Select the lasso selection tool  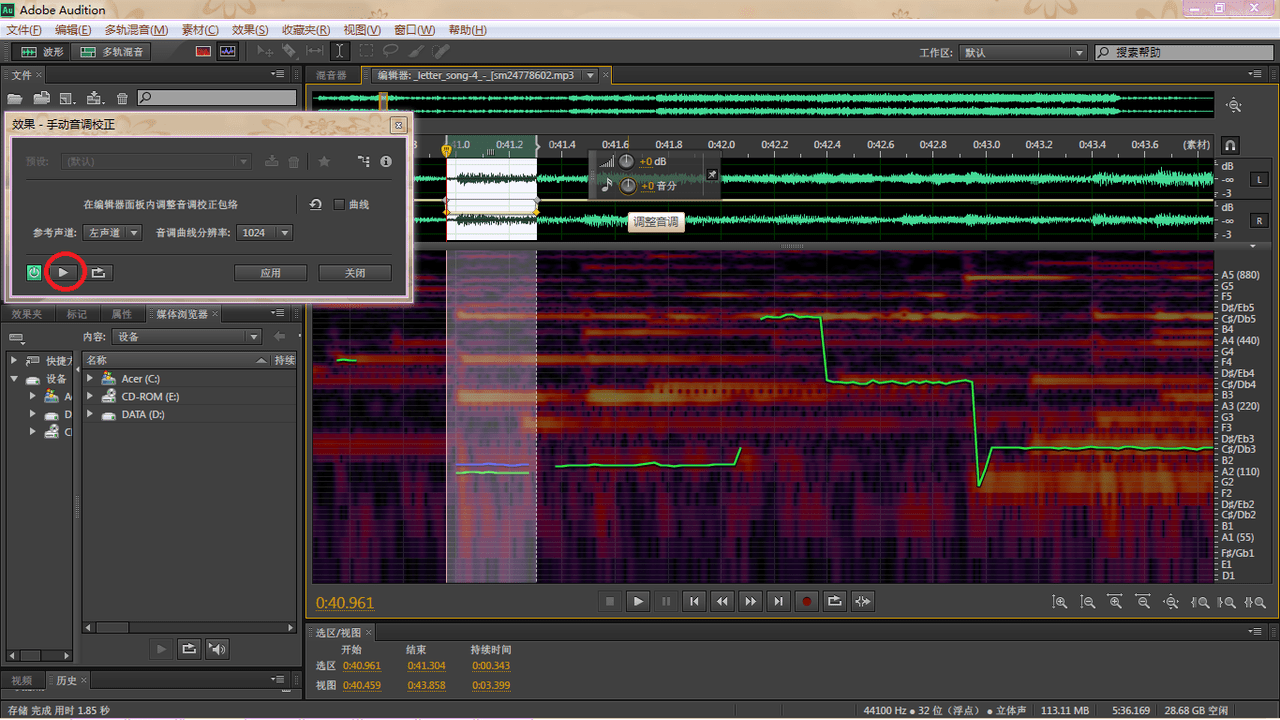(x=390, y=51)
